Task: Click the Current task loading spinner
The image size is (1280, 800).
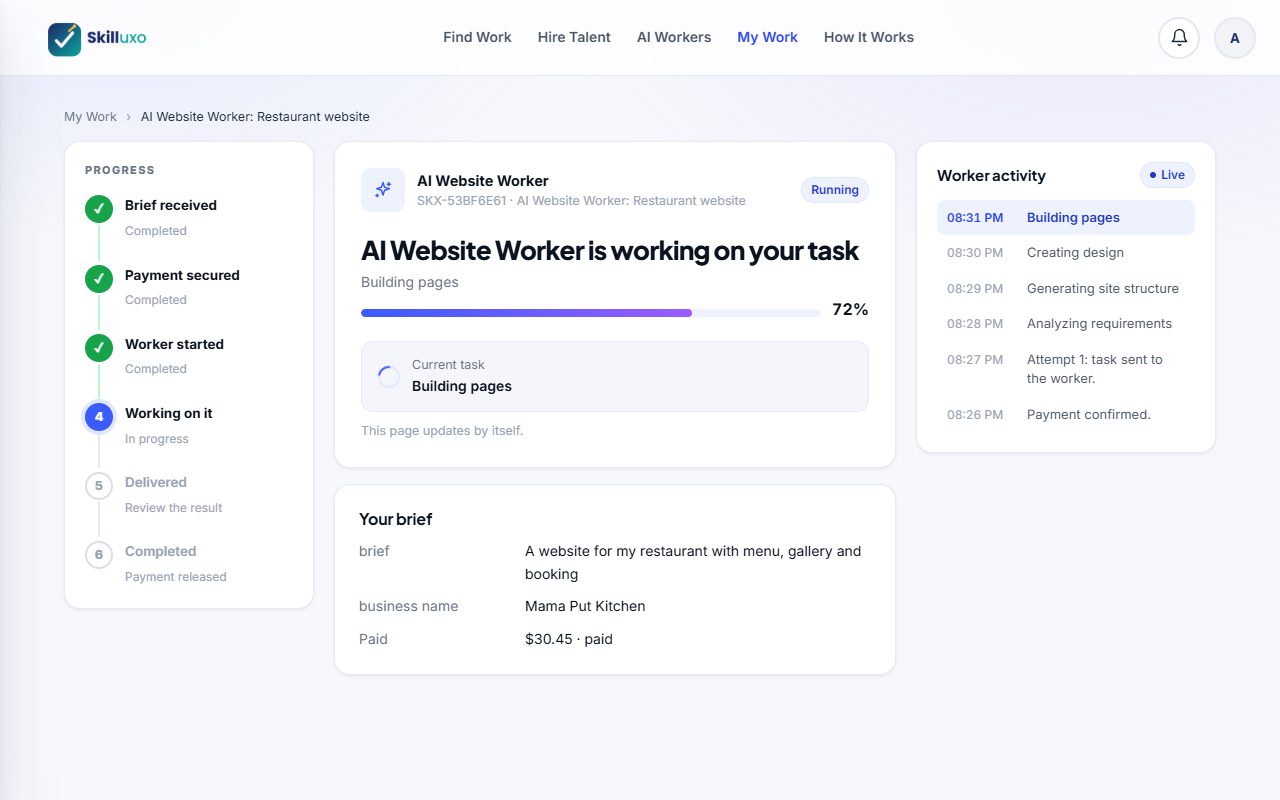Action: pos(389,377)
